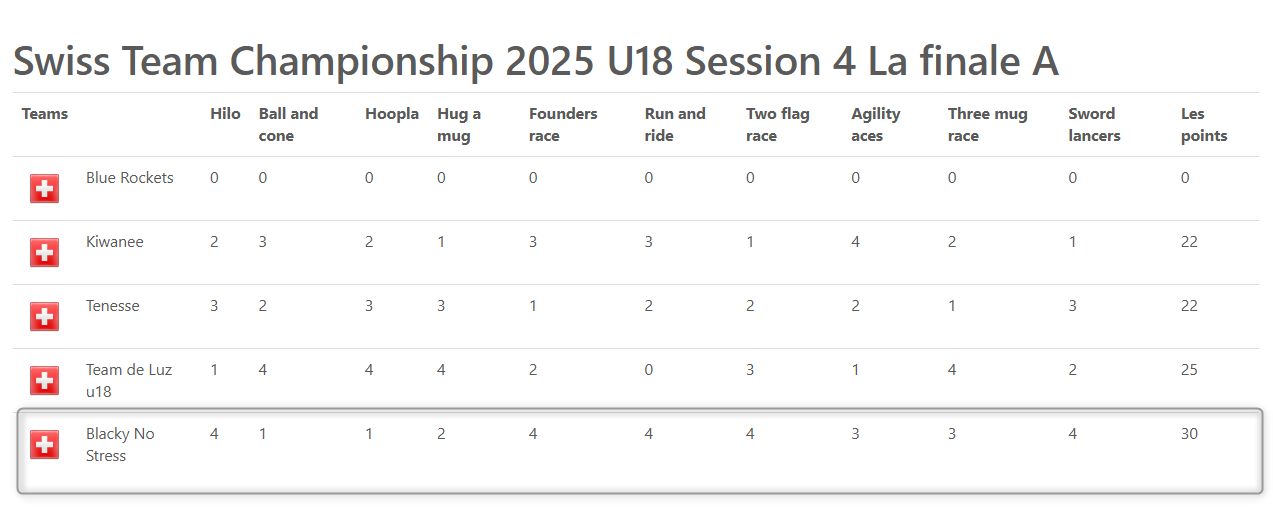Click the flag icon for Team de Luz u18
The height and width of the screenshot is (513, 1273).
click(x=44, y=380)
